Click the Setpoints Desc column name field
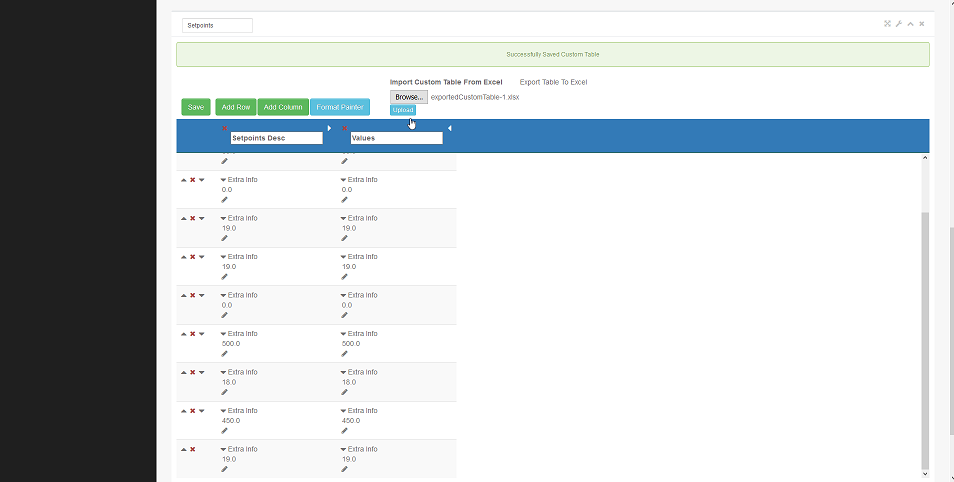Viewport: 954px width, 482px height. (276, 138)
